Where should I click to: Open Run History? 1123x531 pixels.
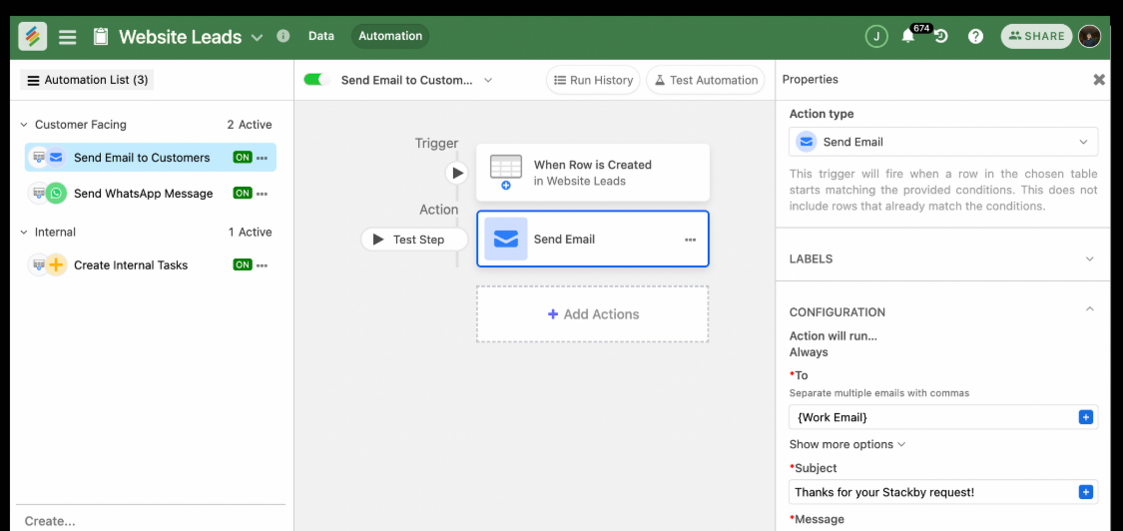594,80
